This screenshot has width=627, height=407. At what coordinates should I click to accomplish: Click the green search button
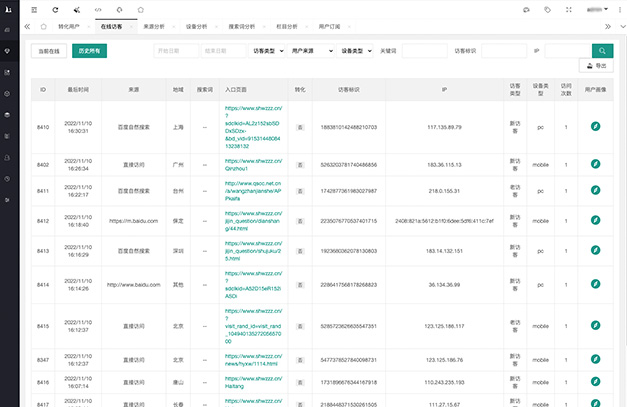601,50
